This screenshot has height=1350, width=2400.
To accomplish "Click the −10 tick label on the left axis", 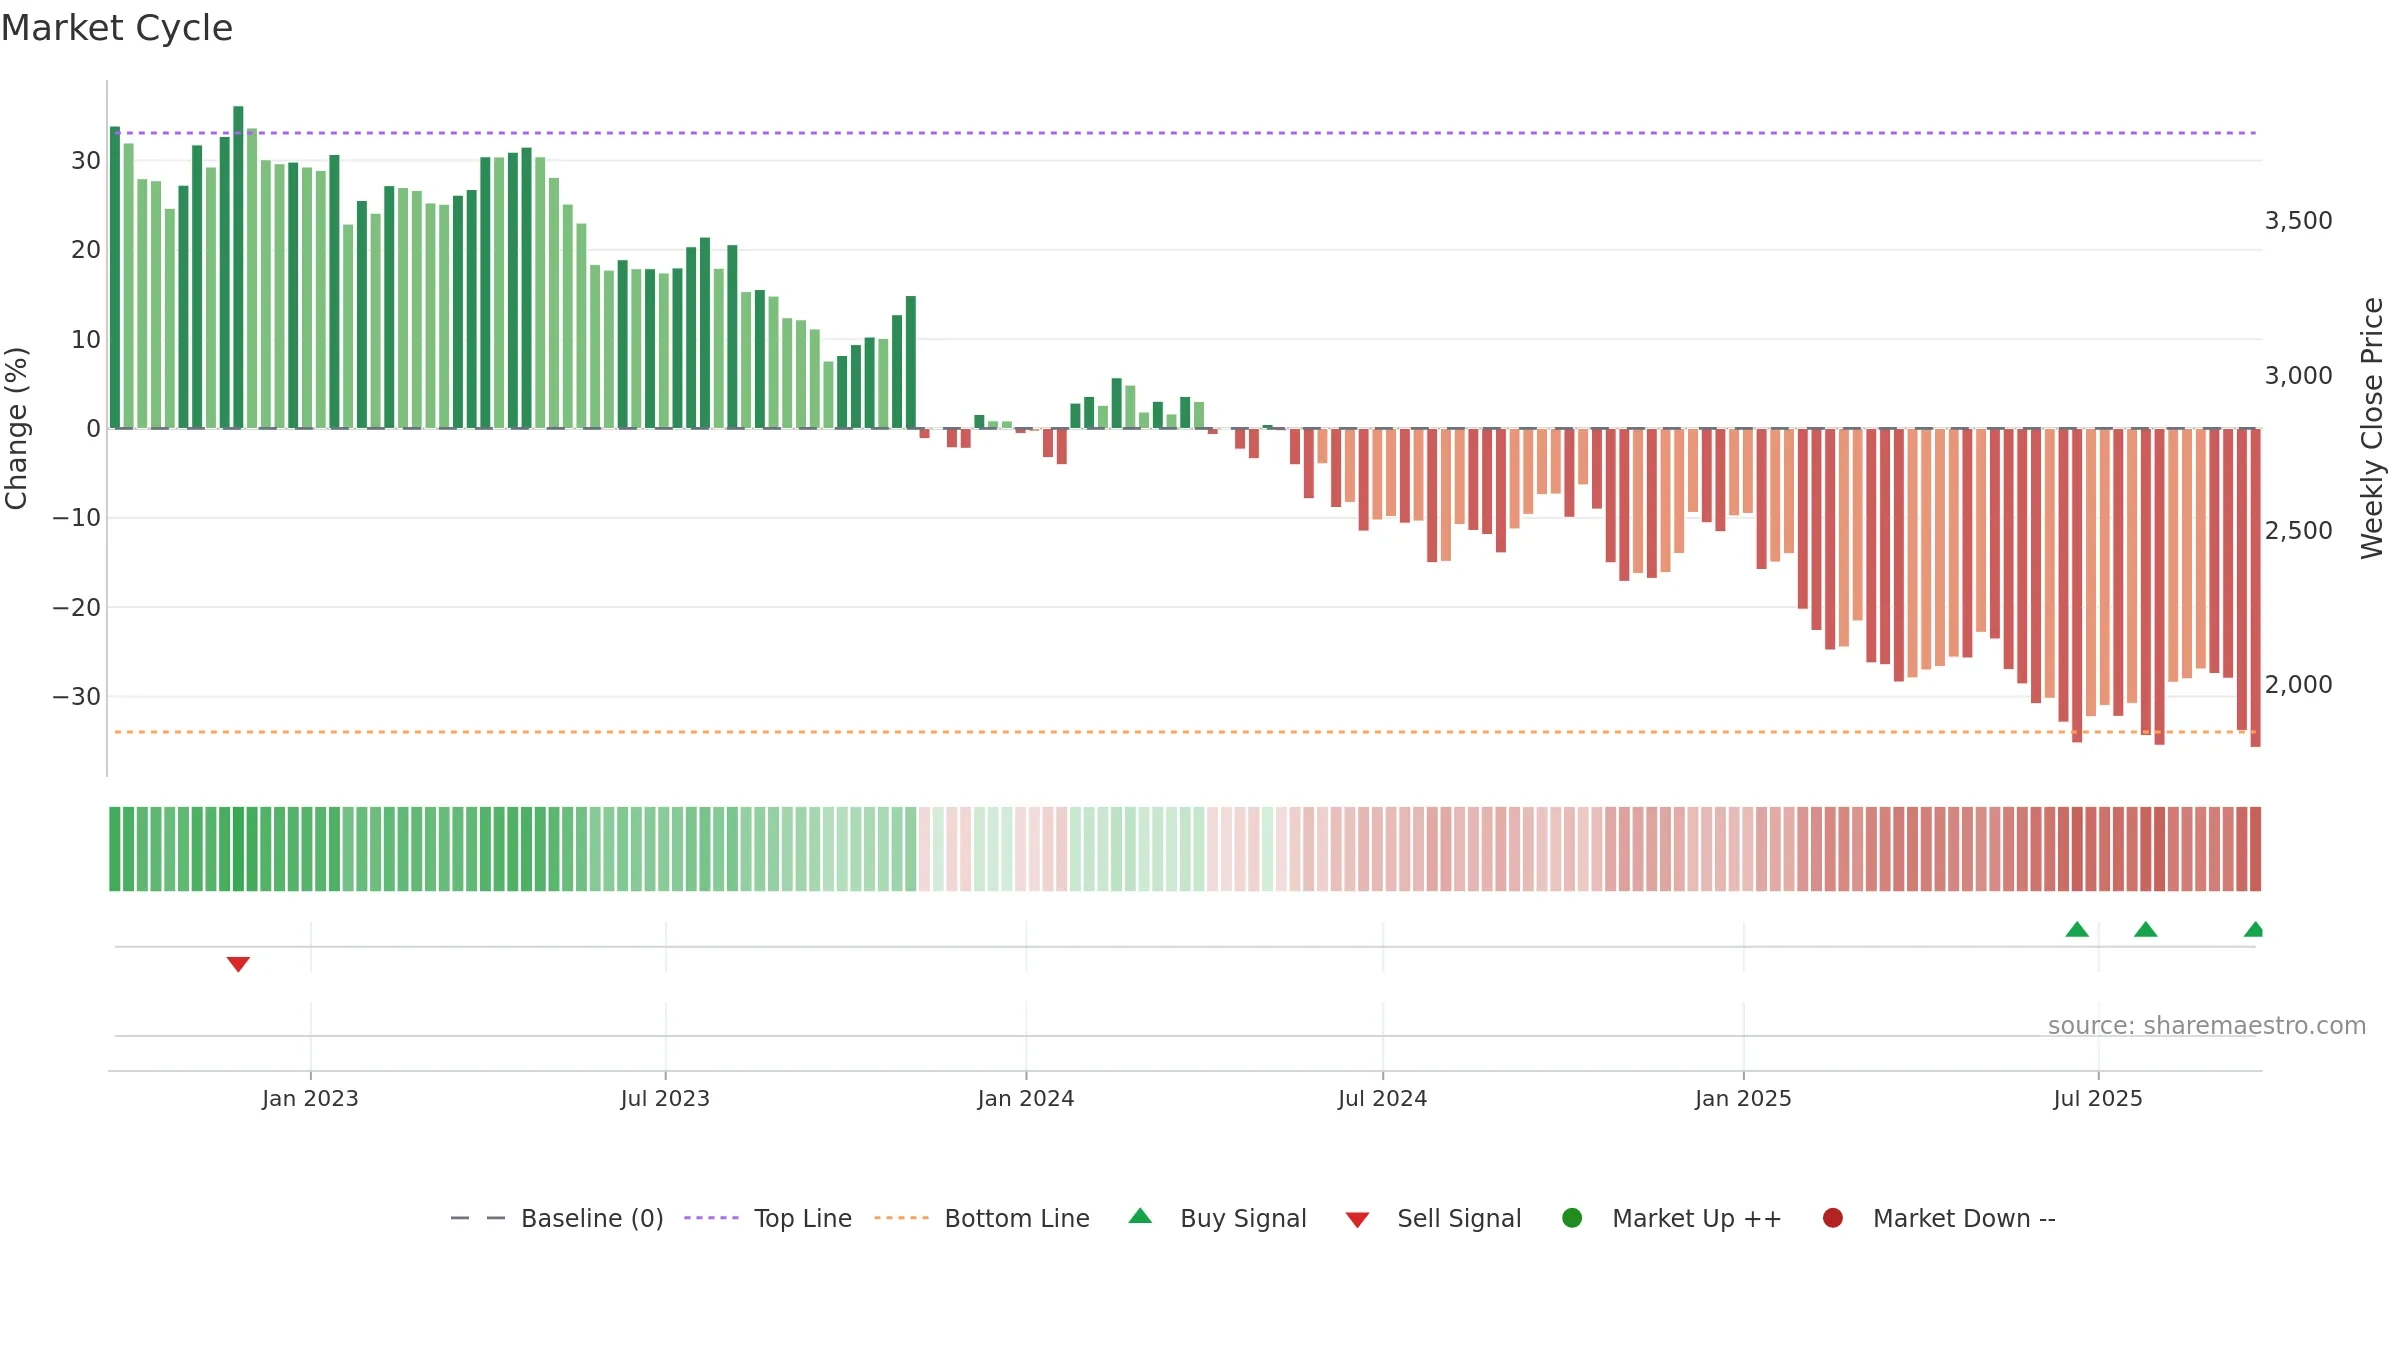I will pyautogui.click(x=77, y=518).
